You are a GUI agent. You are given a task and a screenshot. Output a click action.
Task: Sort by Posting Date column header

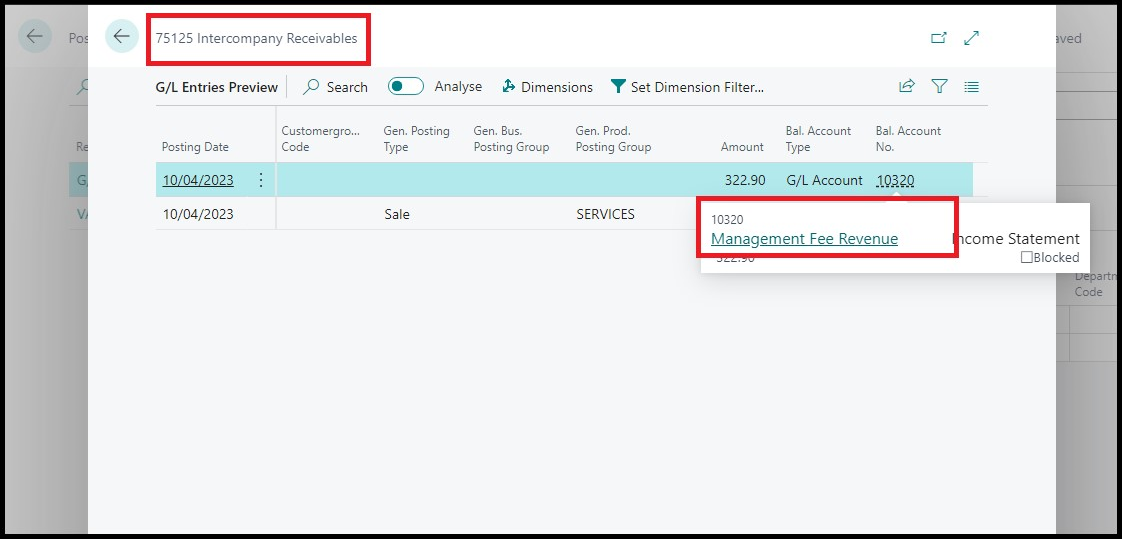pyautogui.click(x=195, y=147)
